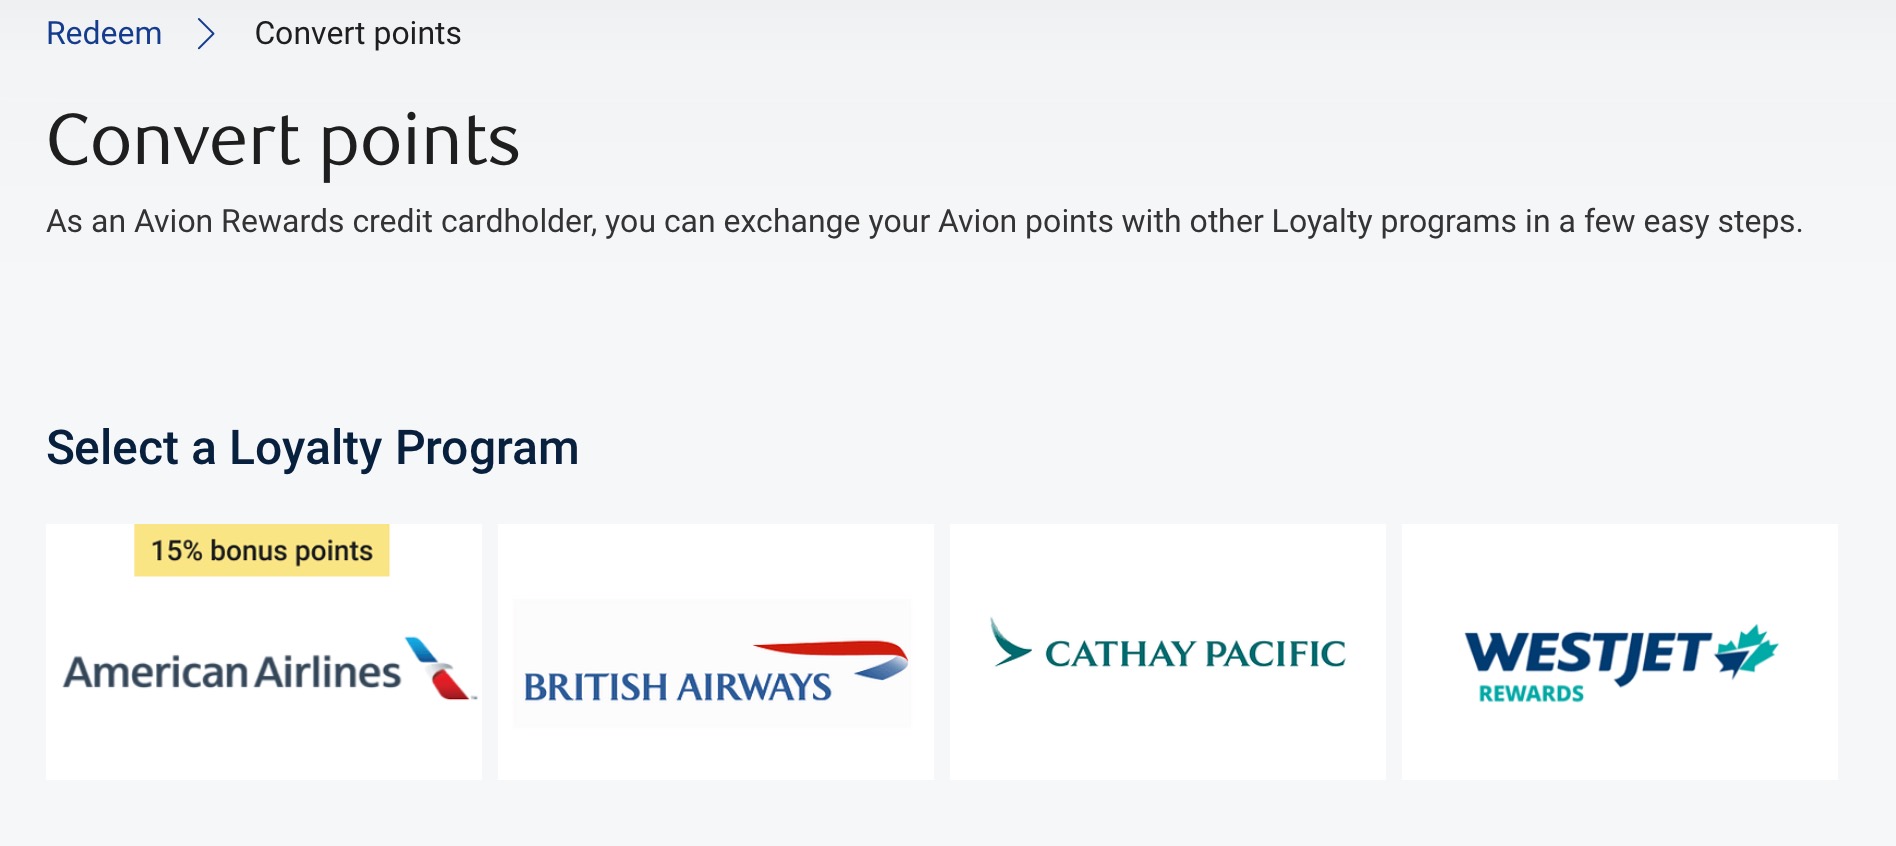This screenshot has height=846, width=1896.
Task: Choose the American Airlines loyalty program card
Action: point(264,652)
